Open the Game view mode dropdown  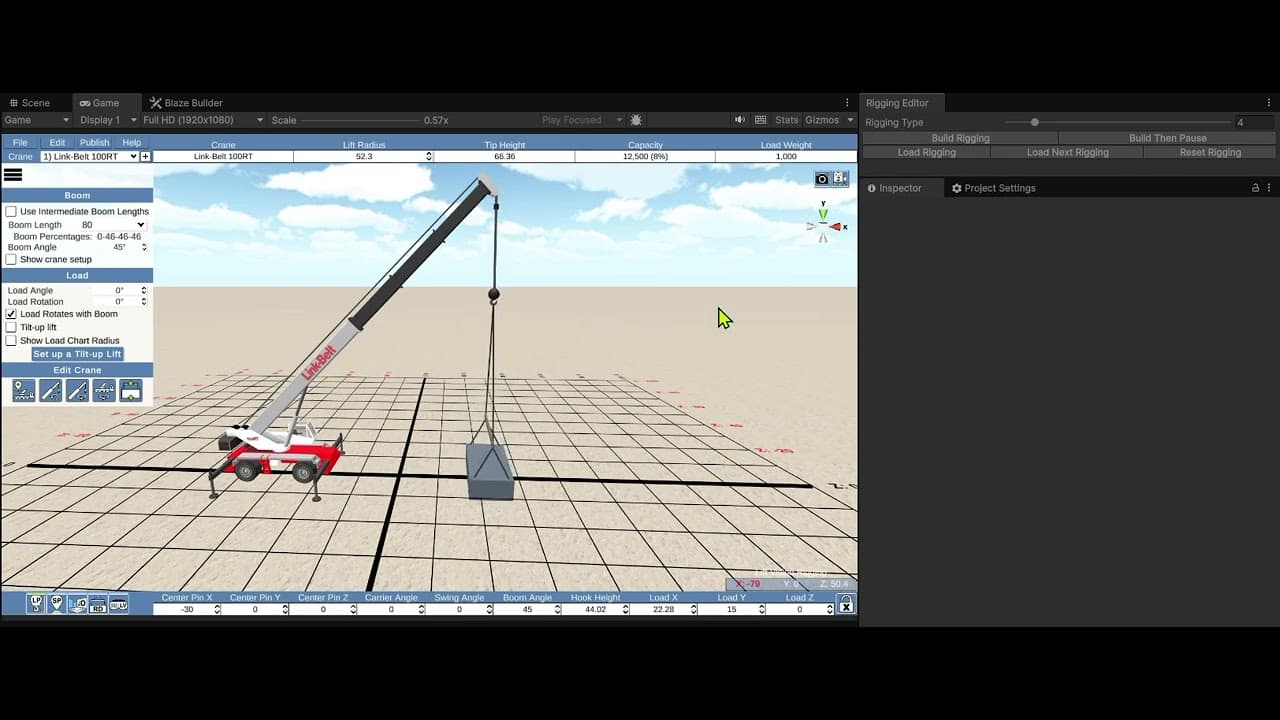coord(37,120)
